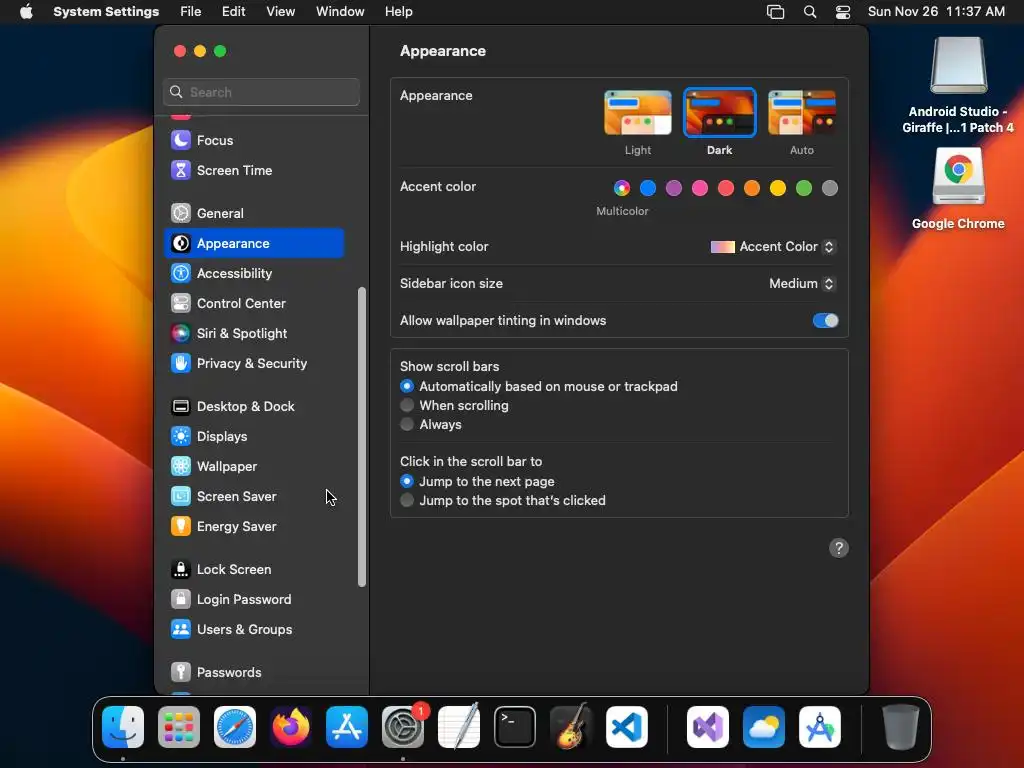Select Jump to the next page

point(407,481)
